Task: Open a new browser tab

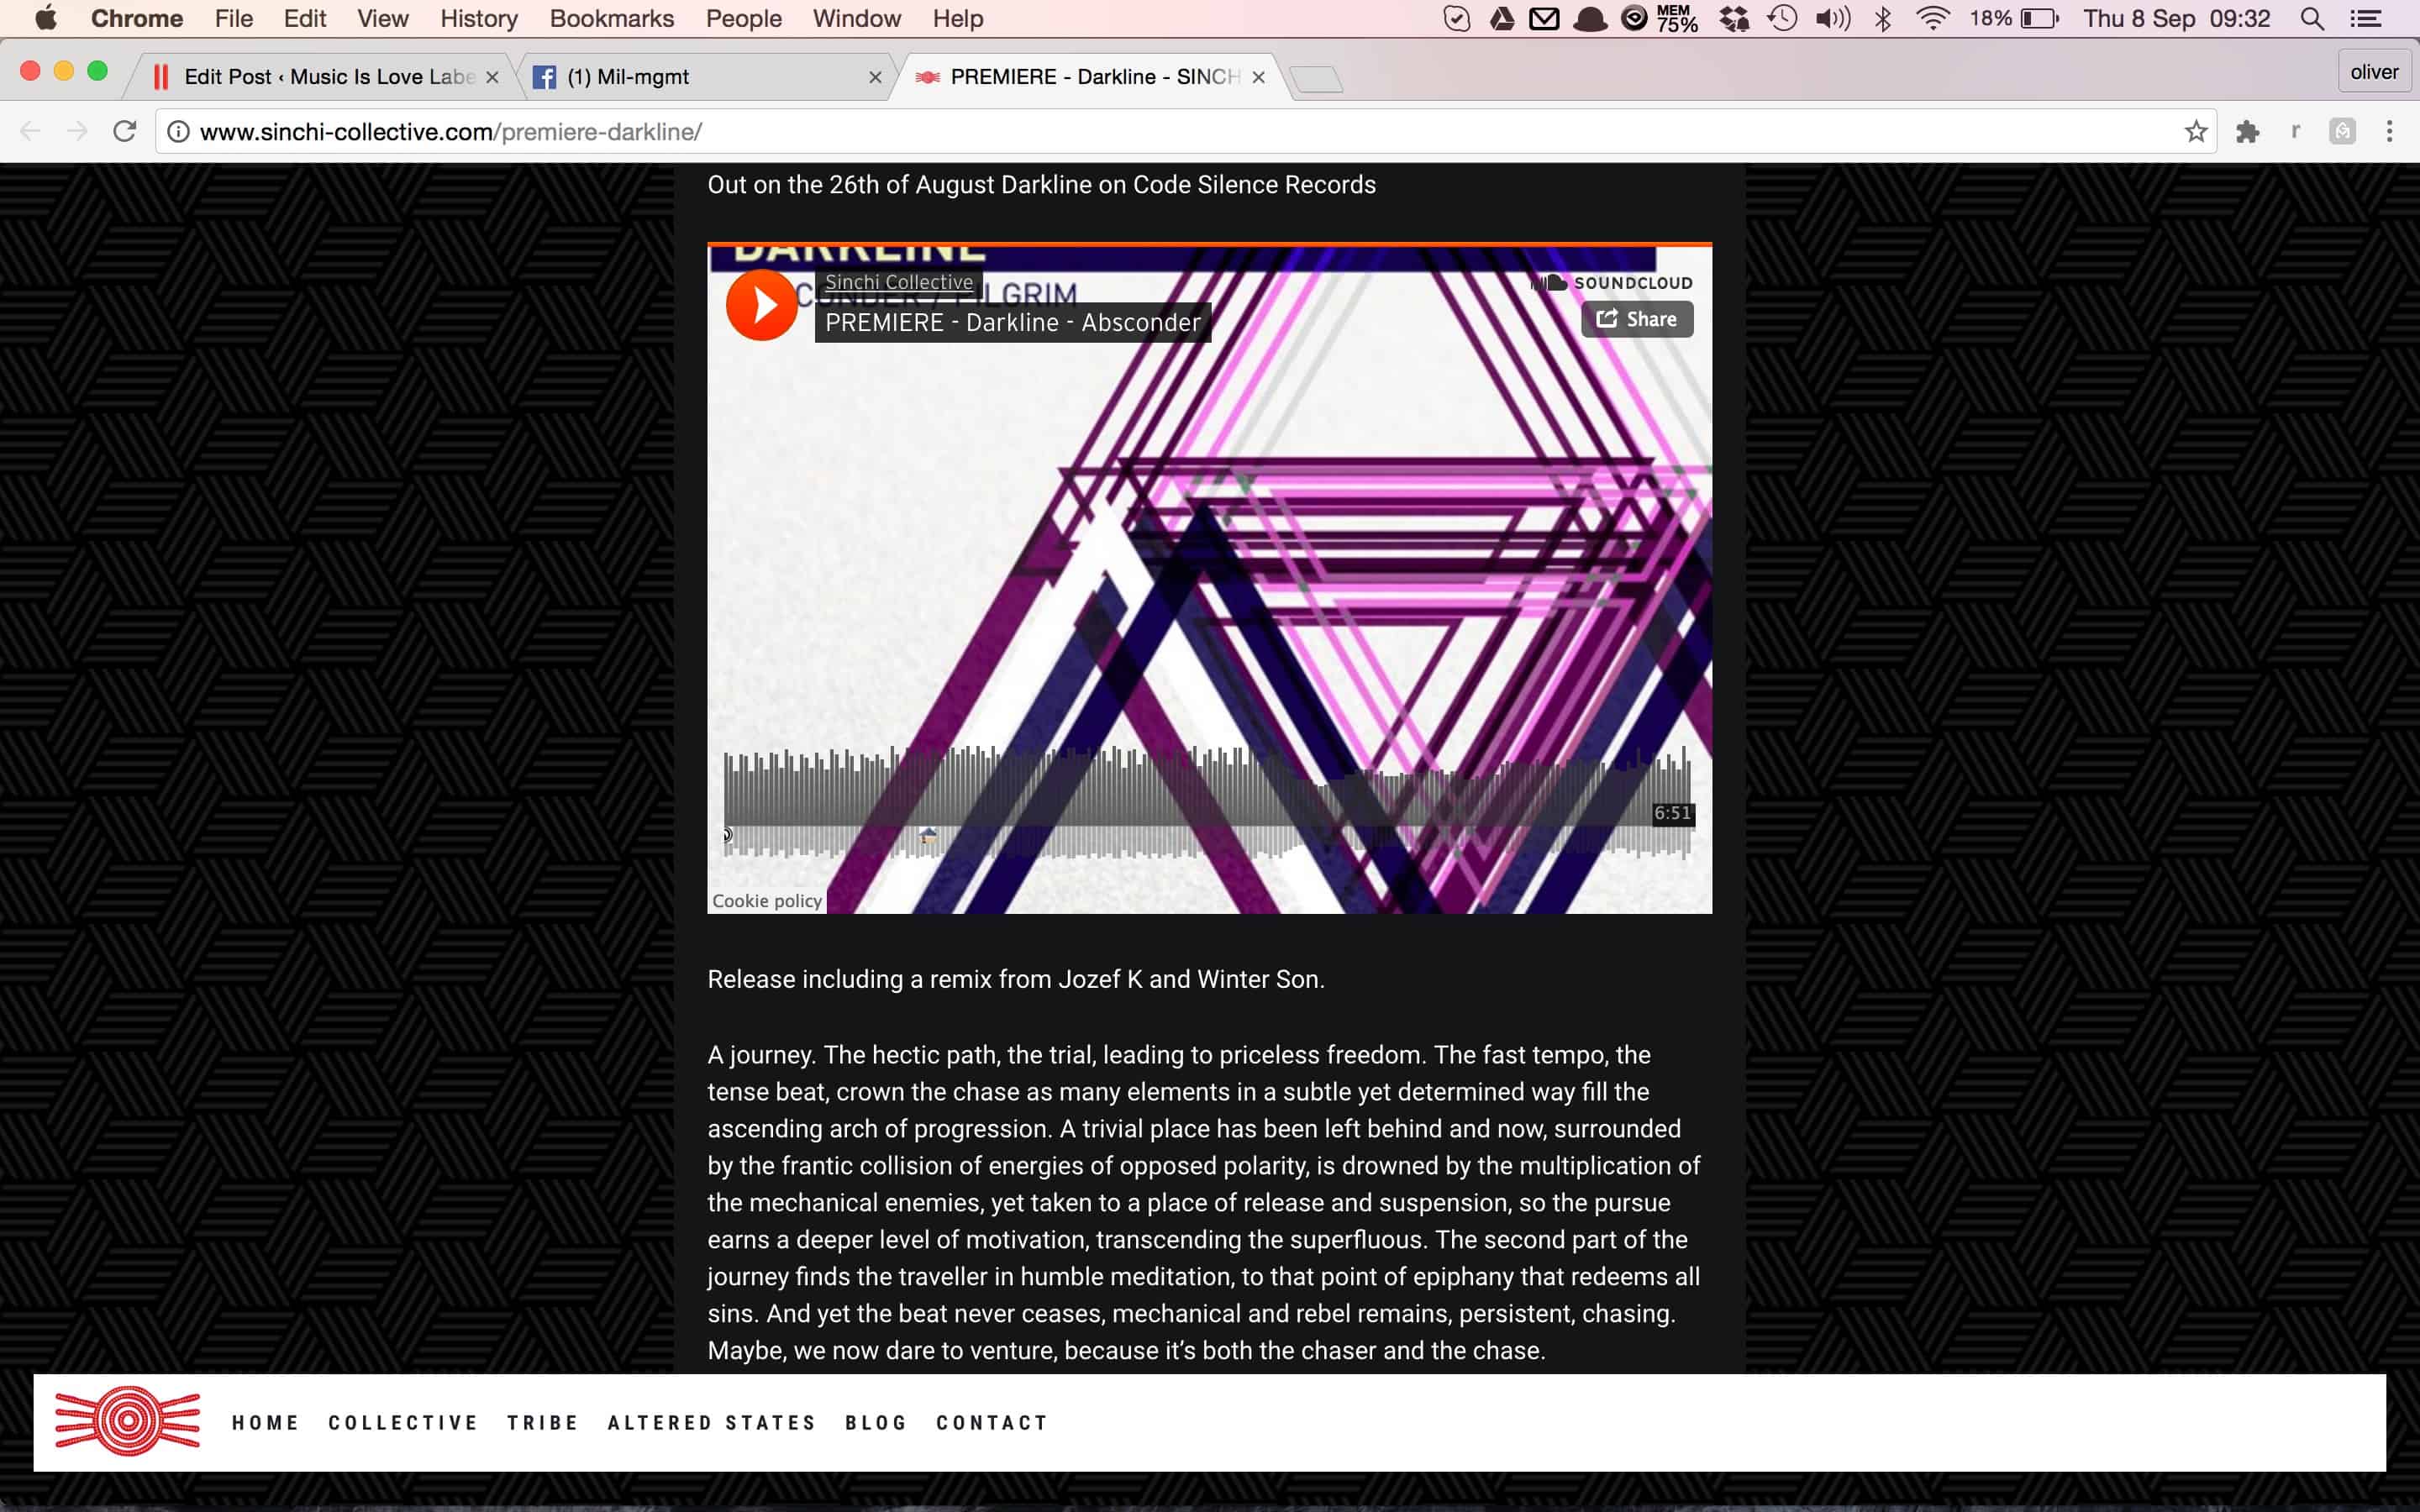Action: coord(1316,79)
